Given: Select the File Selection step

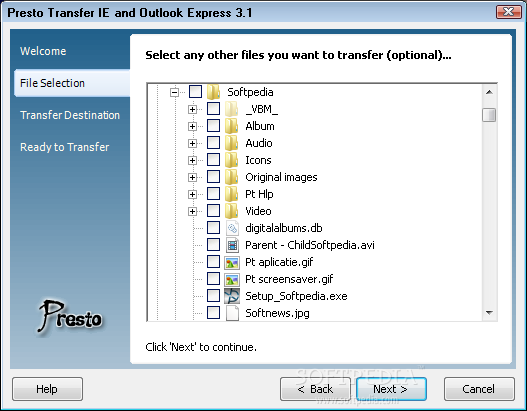Looking at the screenshot, I should click(72, 83).
